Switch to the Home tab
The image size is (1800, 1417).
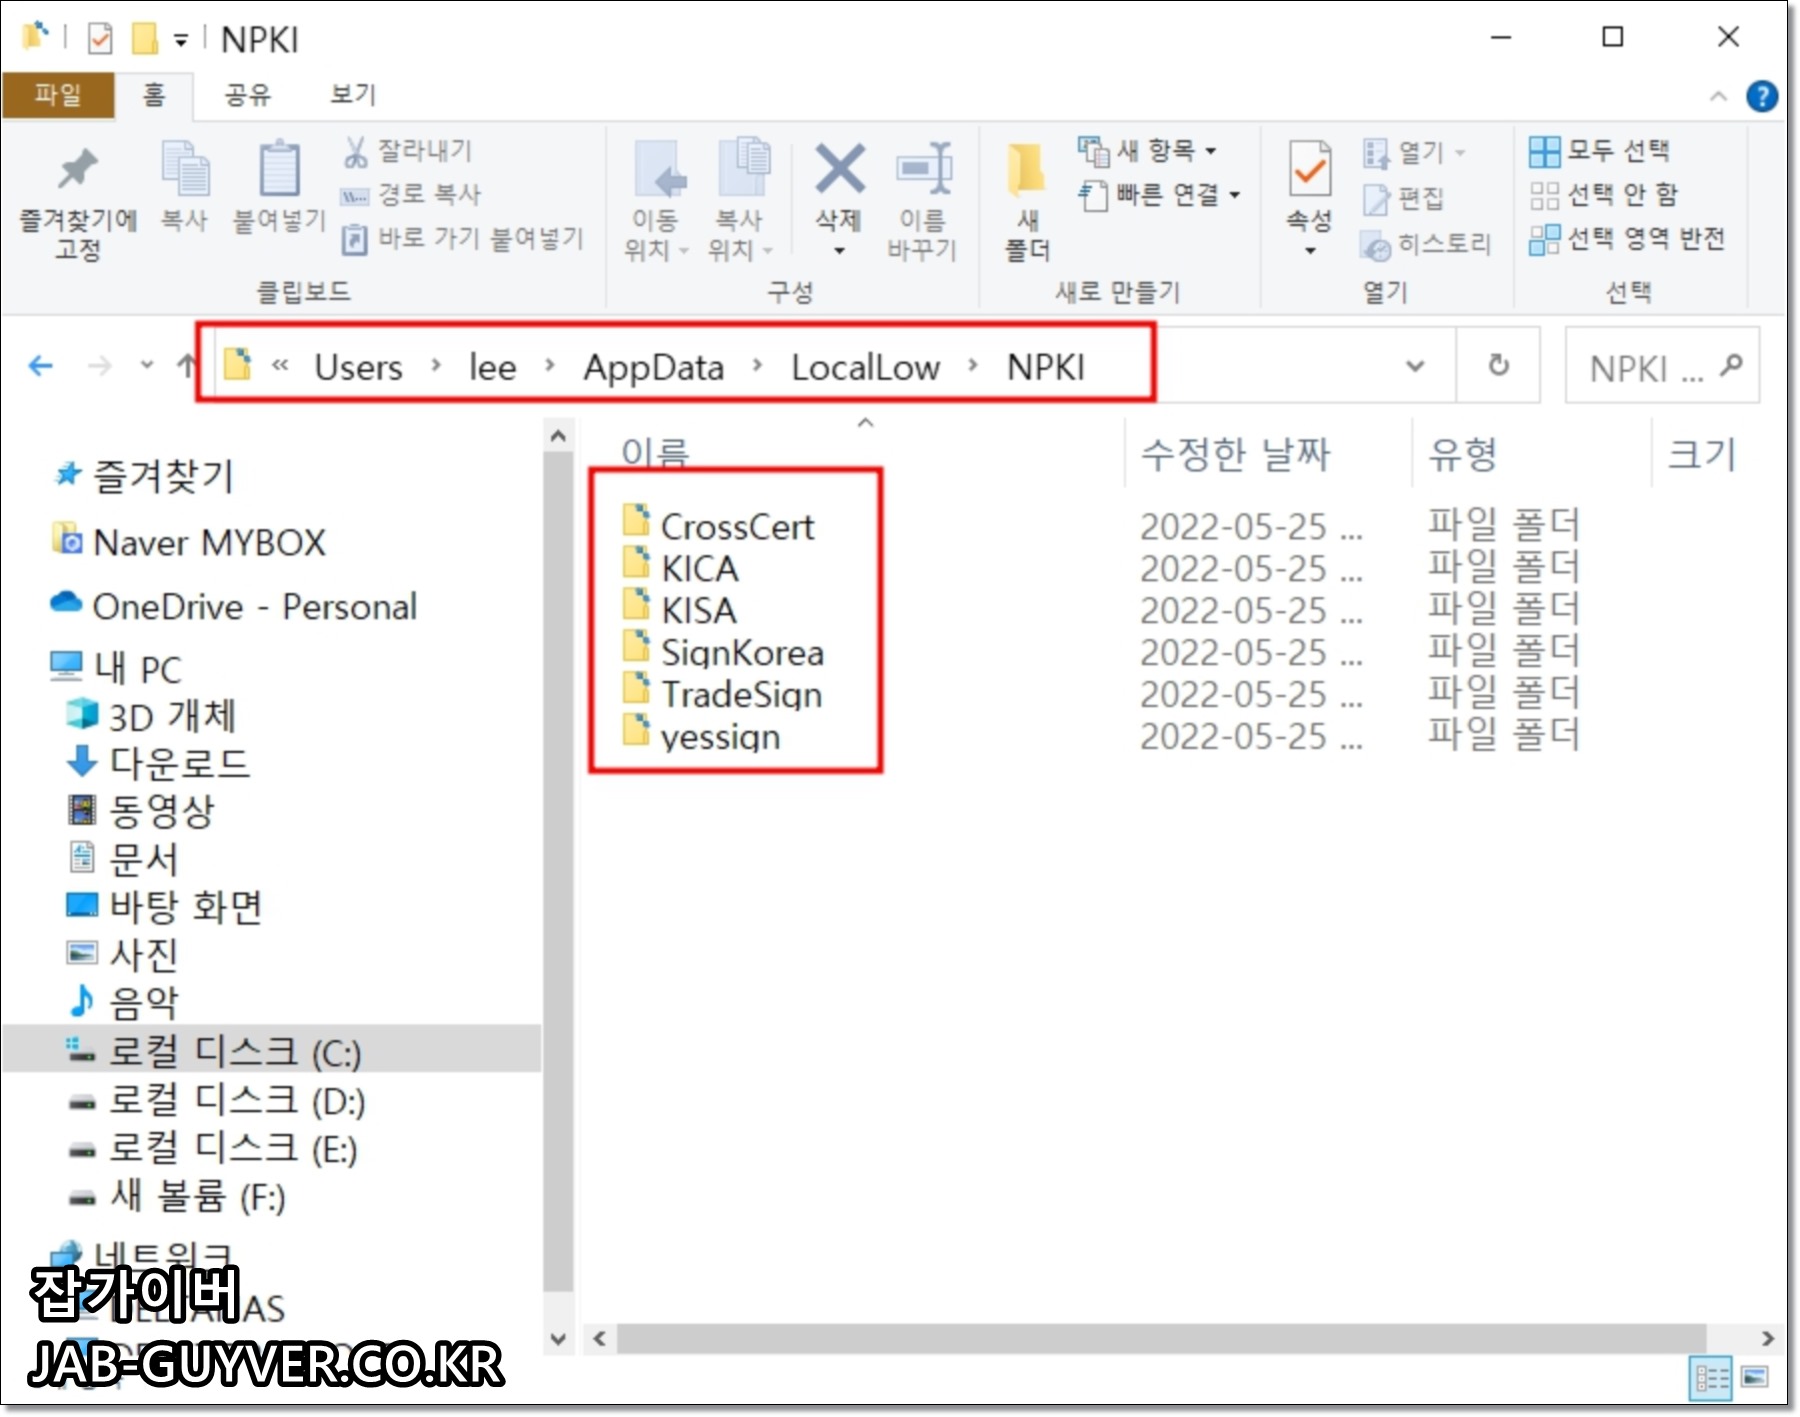click(x=154, y=96)
